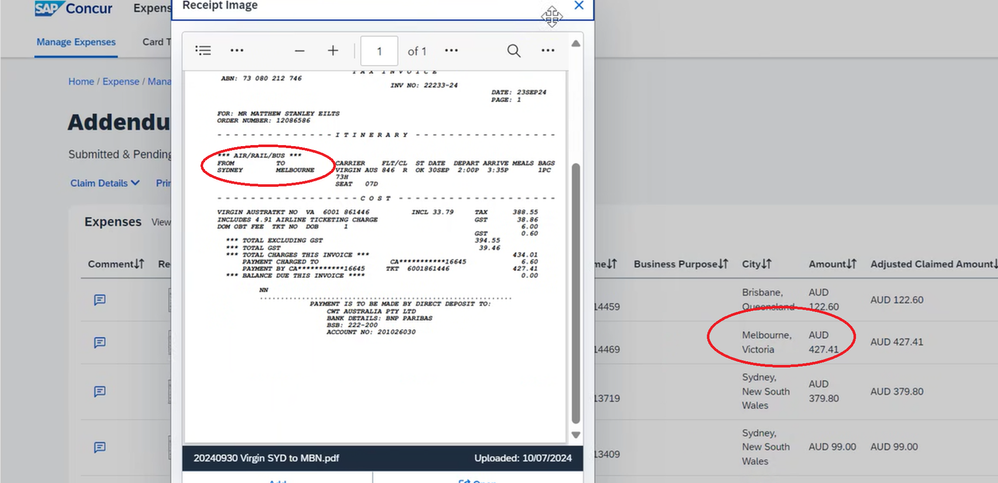This screenshot has height=483, width=998.
Task: Sort by the Comment column
Action: coord(116,264)
